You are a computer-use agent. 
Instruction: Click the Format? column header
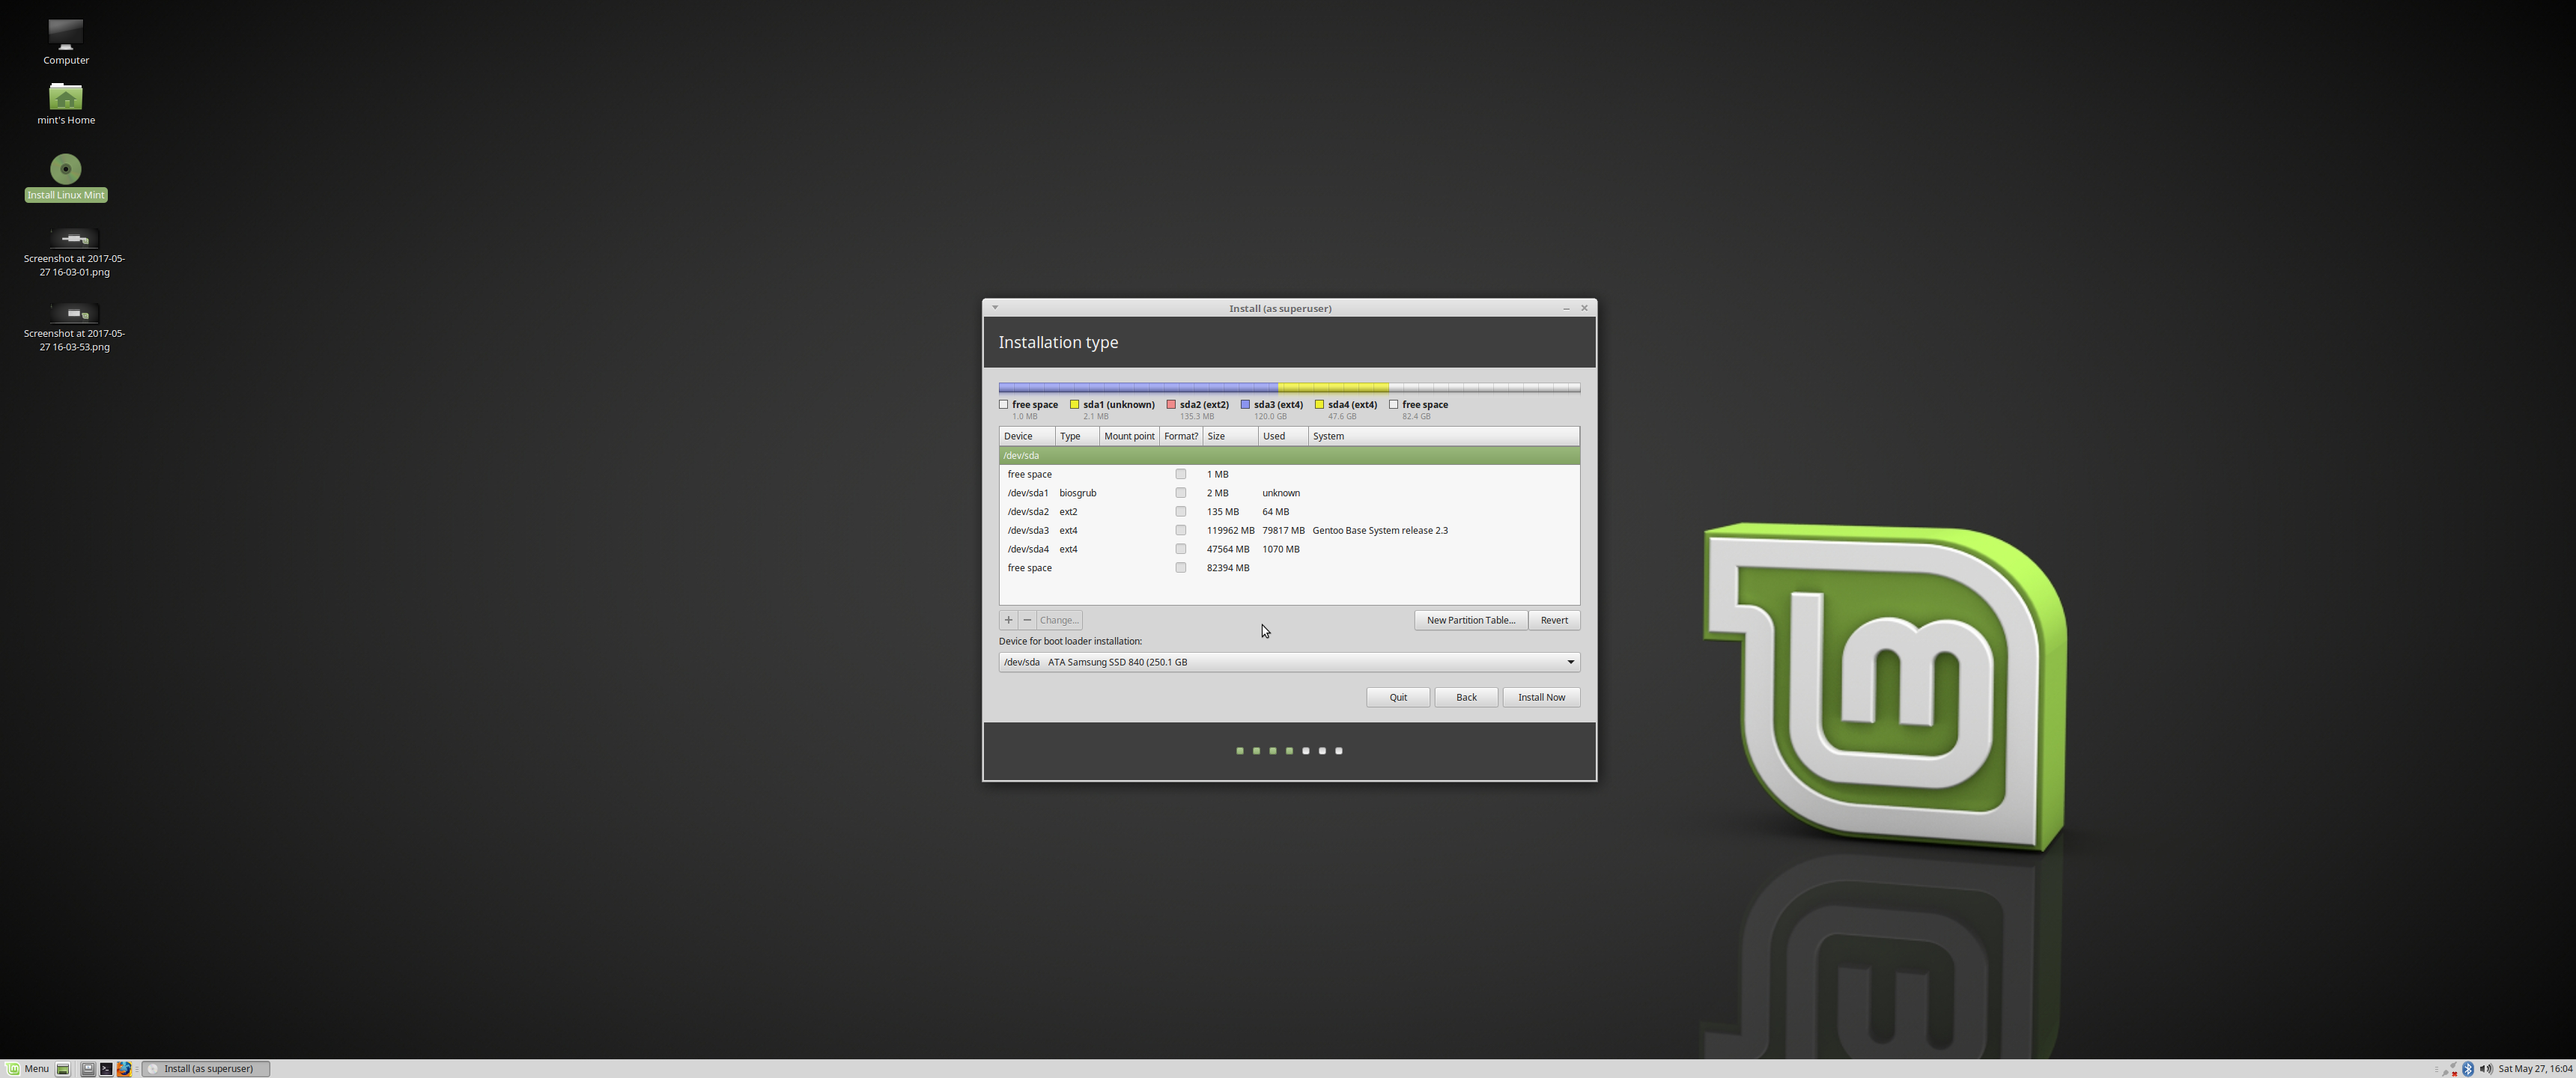[x=1181, y=436]
